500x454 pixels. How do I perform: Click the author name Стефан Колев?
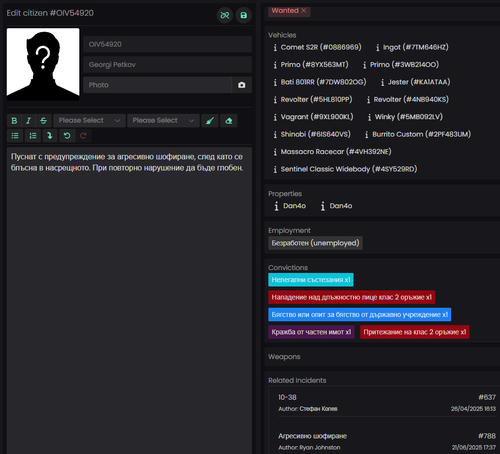tap(318, 409)
